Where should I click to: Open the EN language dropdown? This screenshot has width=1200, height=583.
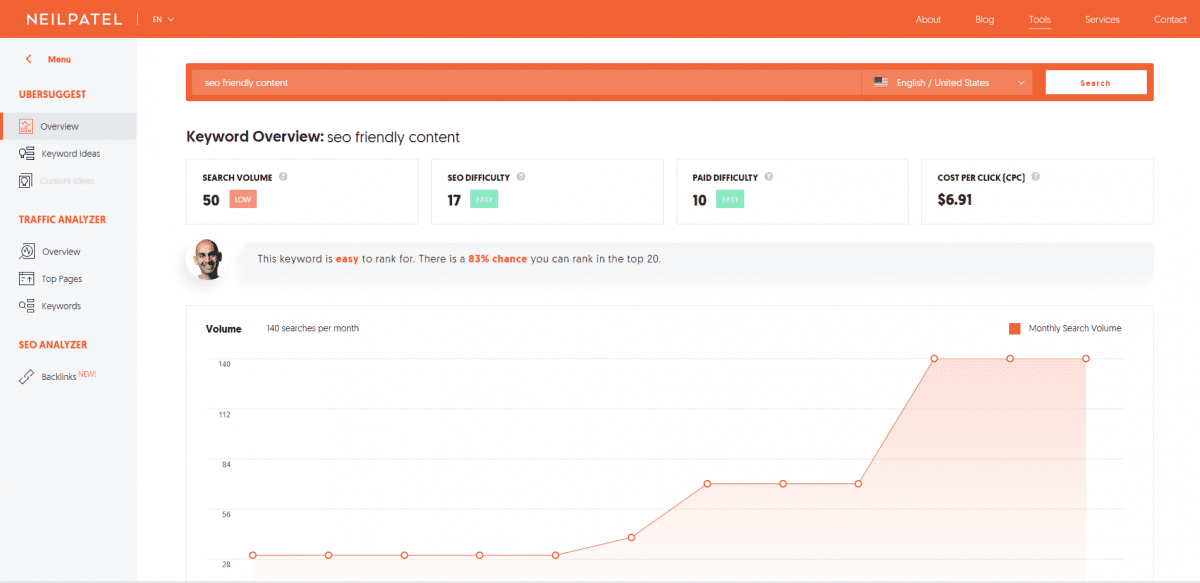click(160, 18)
